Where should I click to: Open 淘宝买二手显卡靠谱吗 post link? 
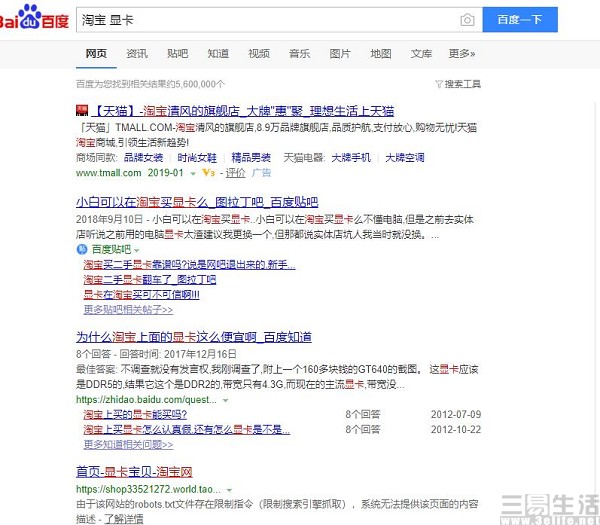pos(189,265)
